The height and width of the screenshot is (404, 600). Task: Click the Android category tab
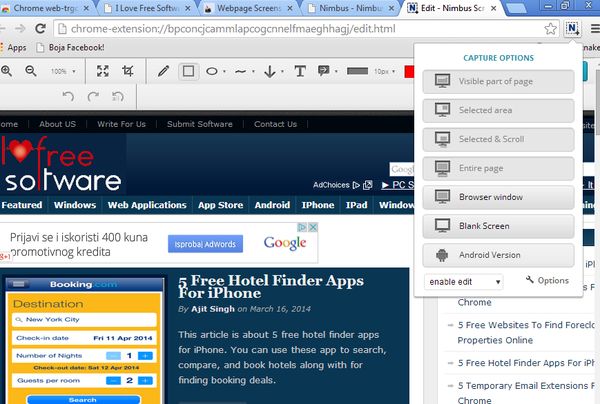[272, 205]
